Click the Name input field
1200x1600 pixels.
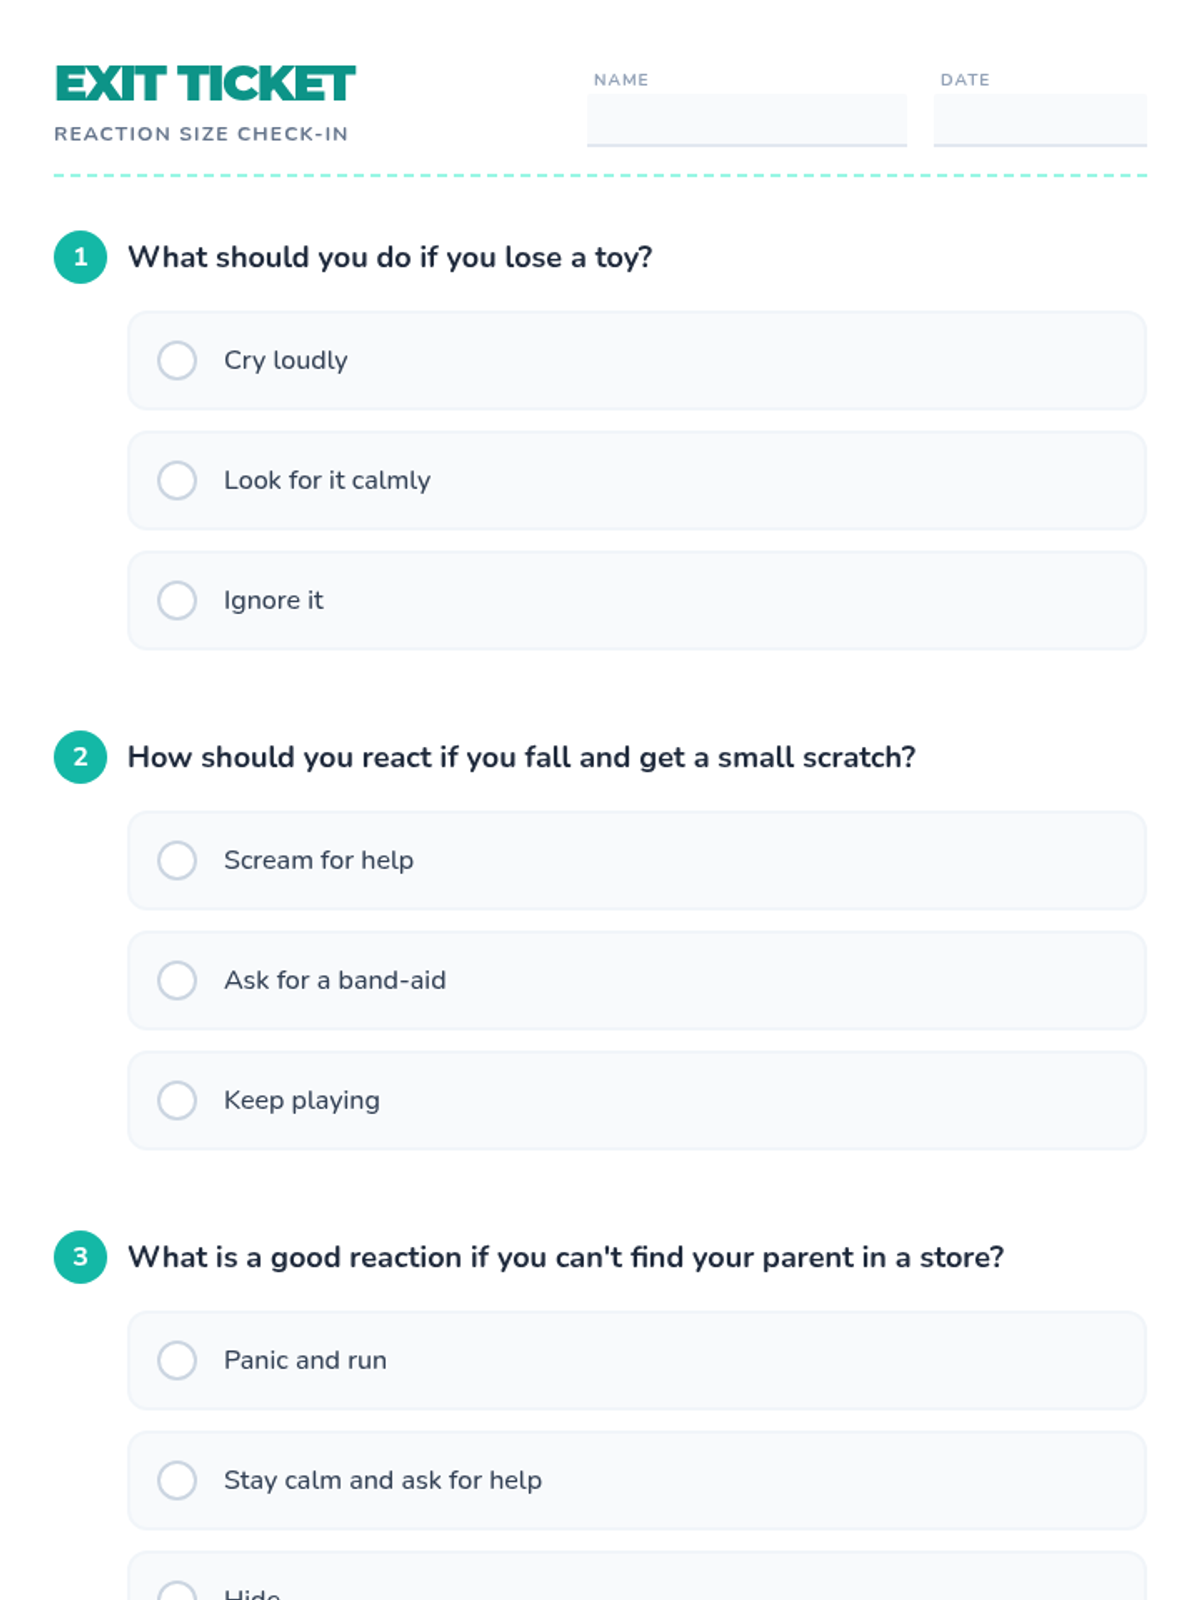[746, 120]
